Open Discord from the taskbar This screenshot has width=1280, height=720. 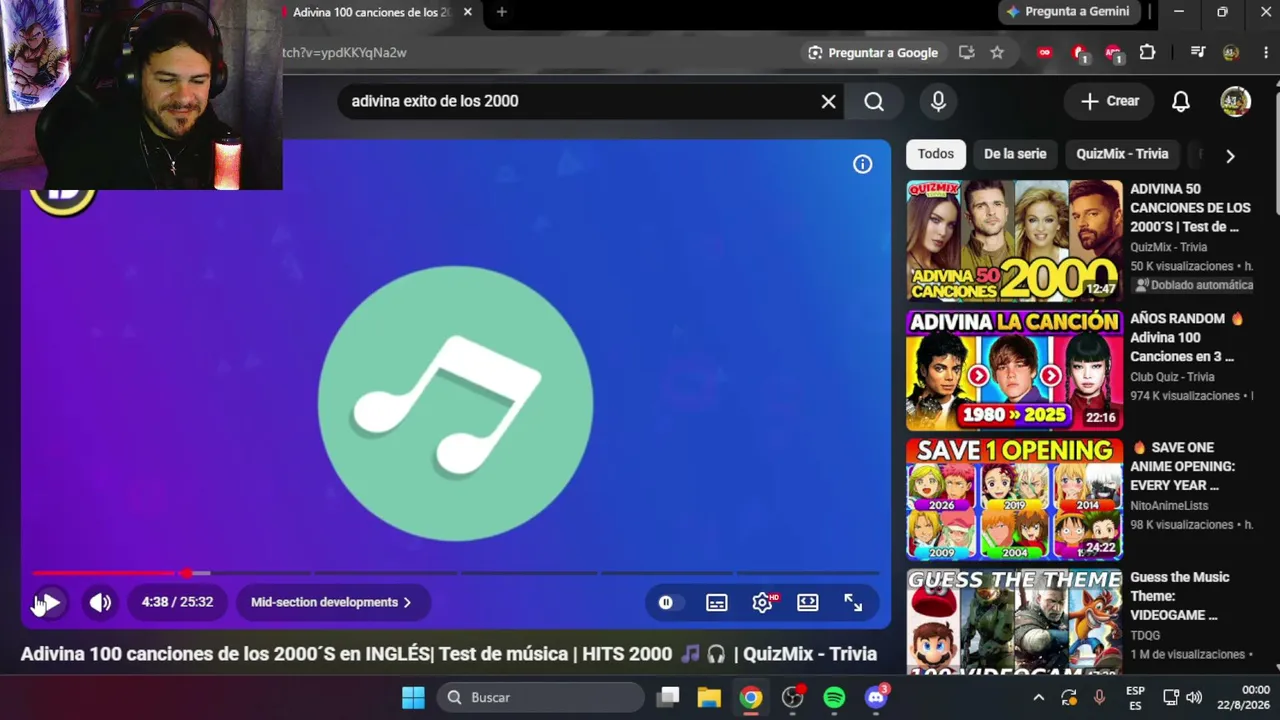click(x=876, y=697)
